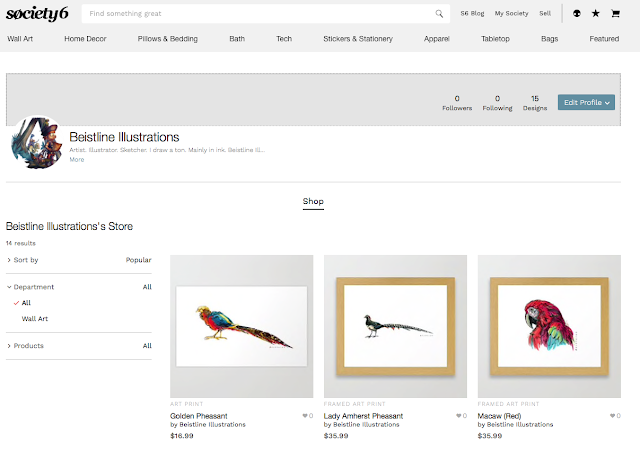Heart the Macaw (Red) print
Viewport: 640px width, 460px height.
(613, 415)
